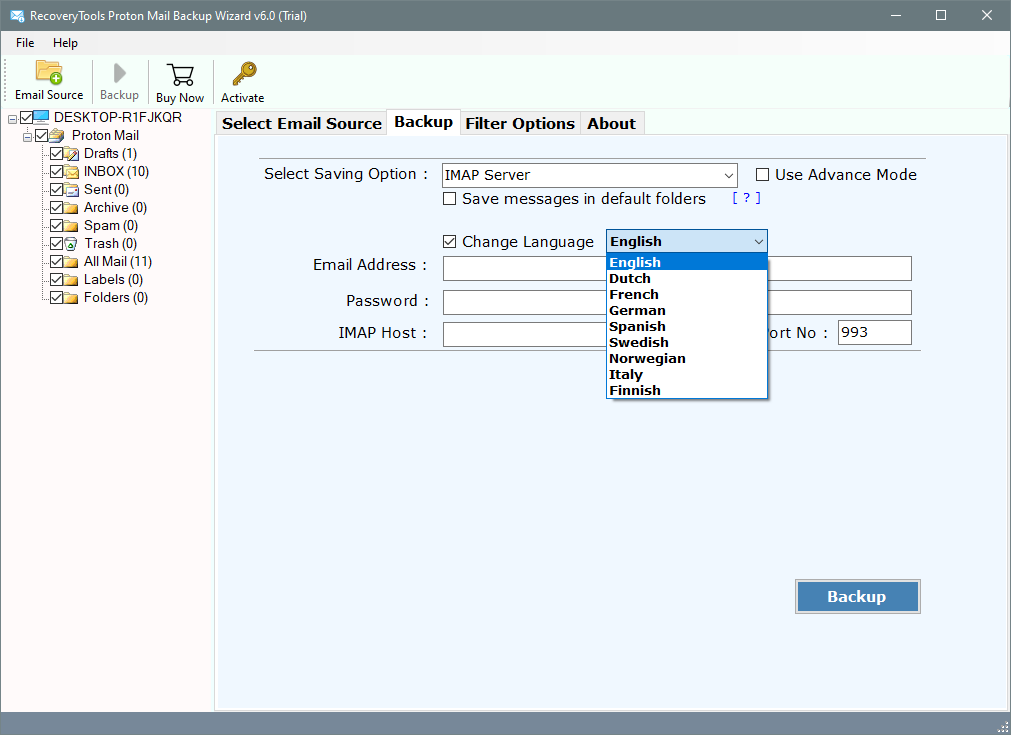This screenshot has width=1011, height=735.
Task: Choose Dutch from language list
Action: (687, 279)
